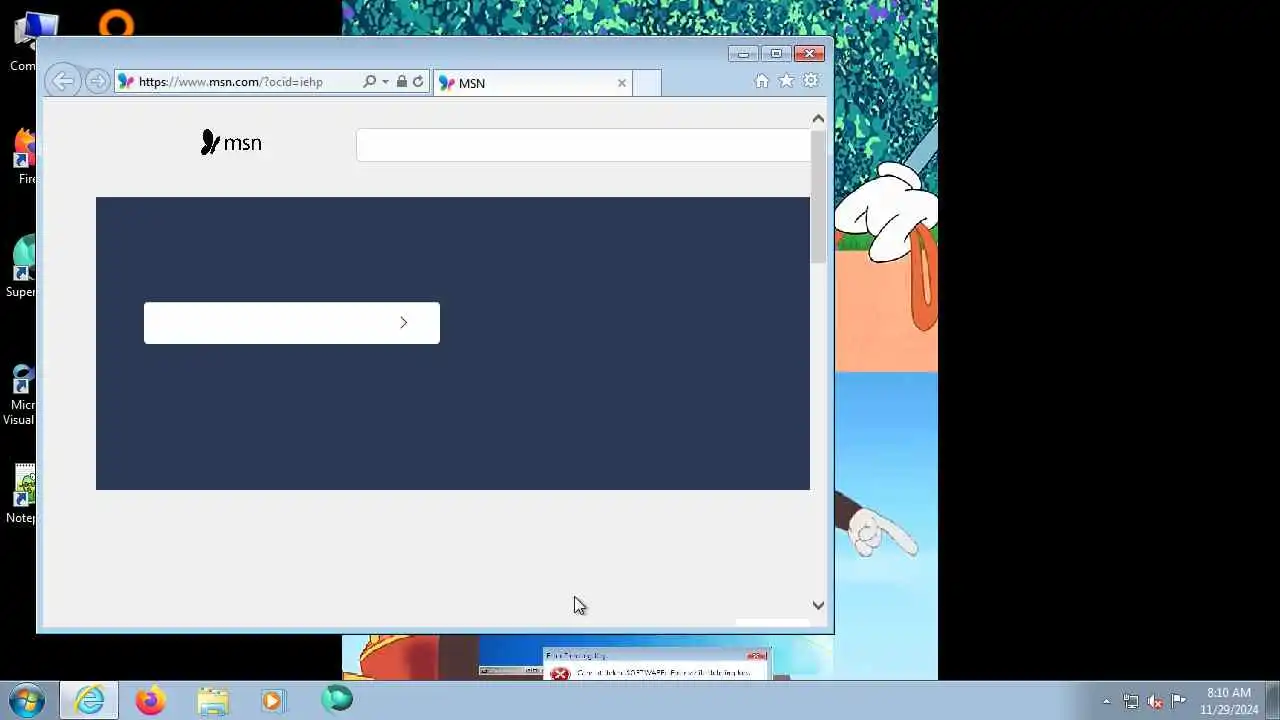The height and width of the screenshot is (720, 1280).
Task: Go to the IE home page icon
Action: [x=762, y=81]
